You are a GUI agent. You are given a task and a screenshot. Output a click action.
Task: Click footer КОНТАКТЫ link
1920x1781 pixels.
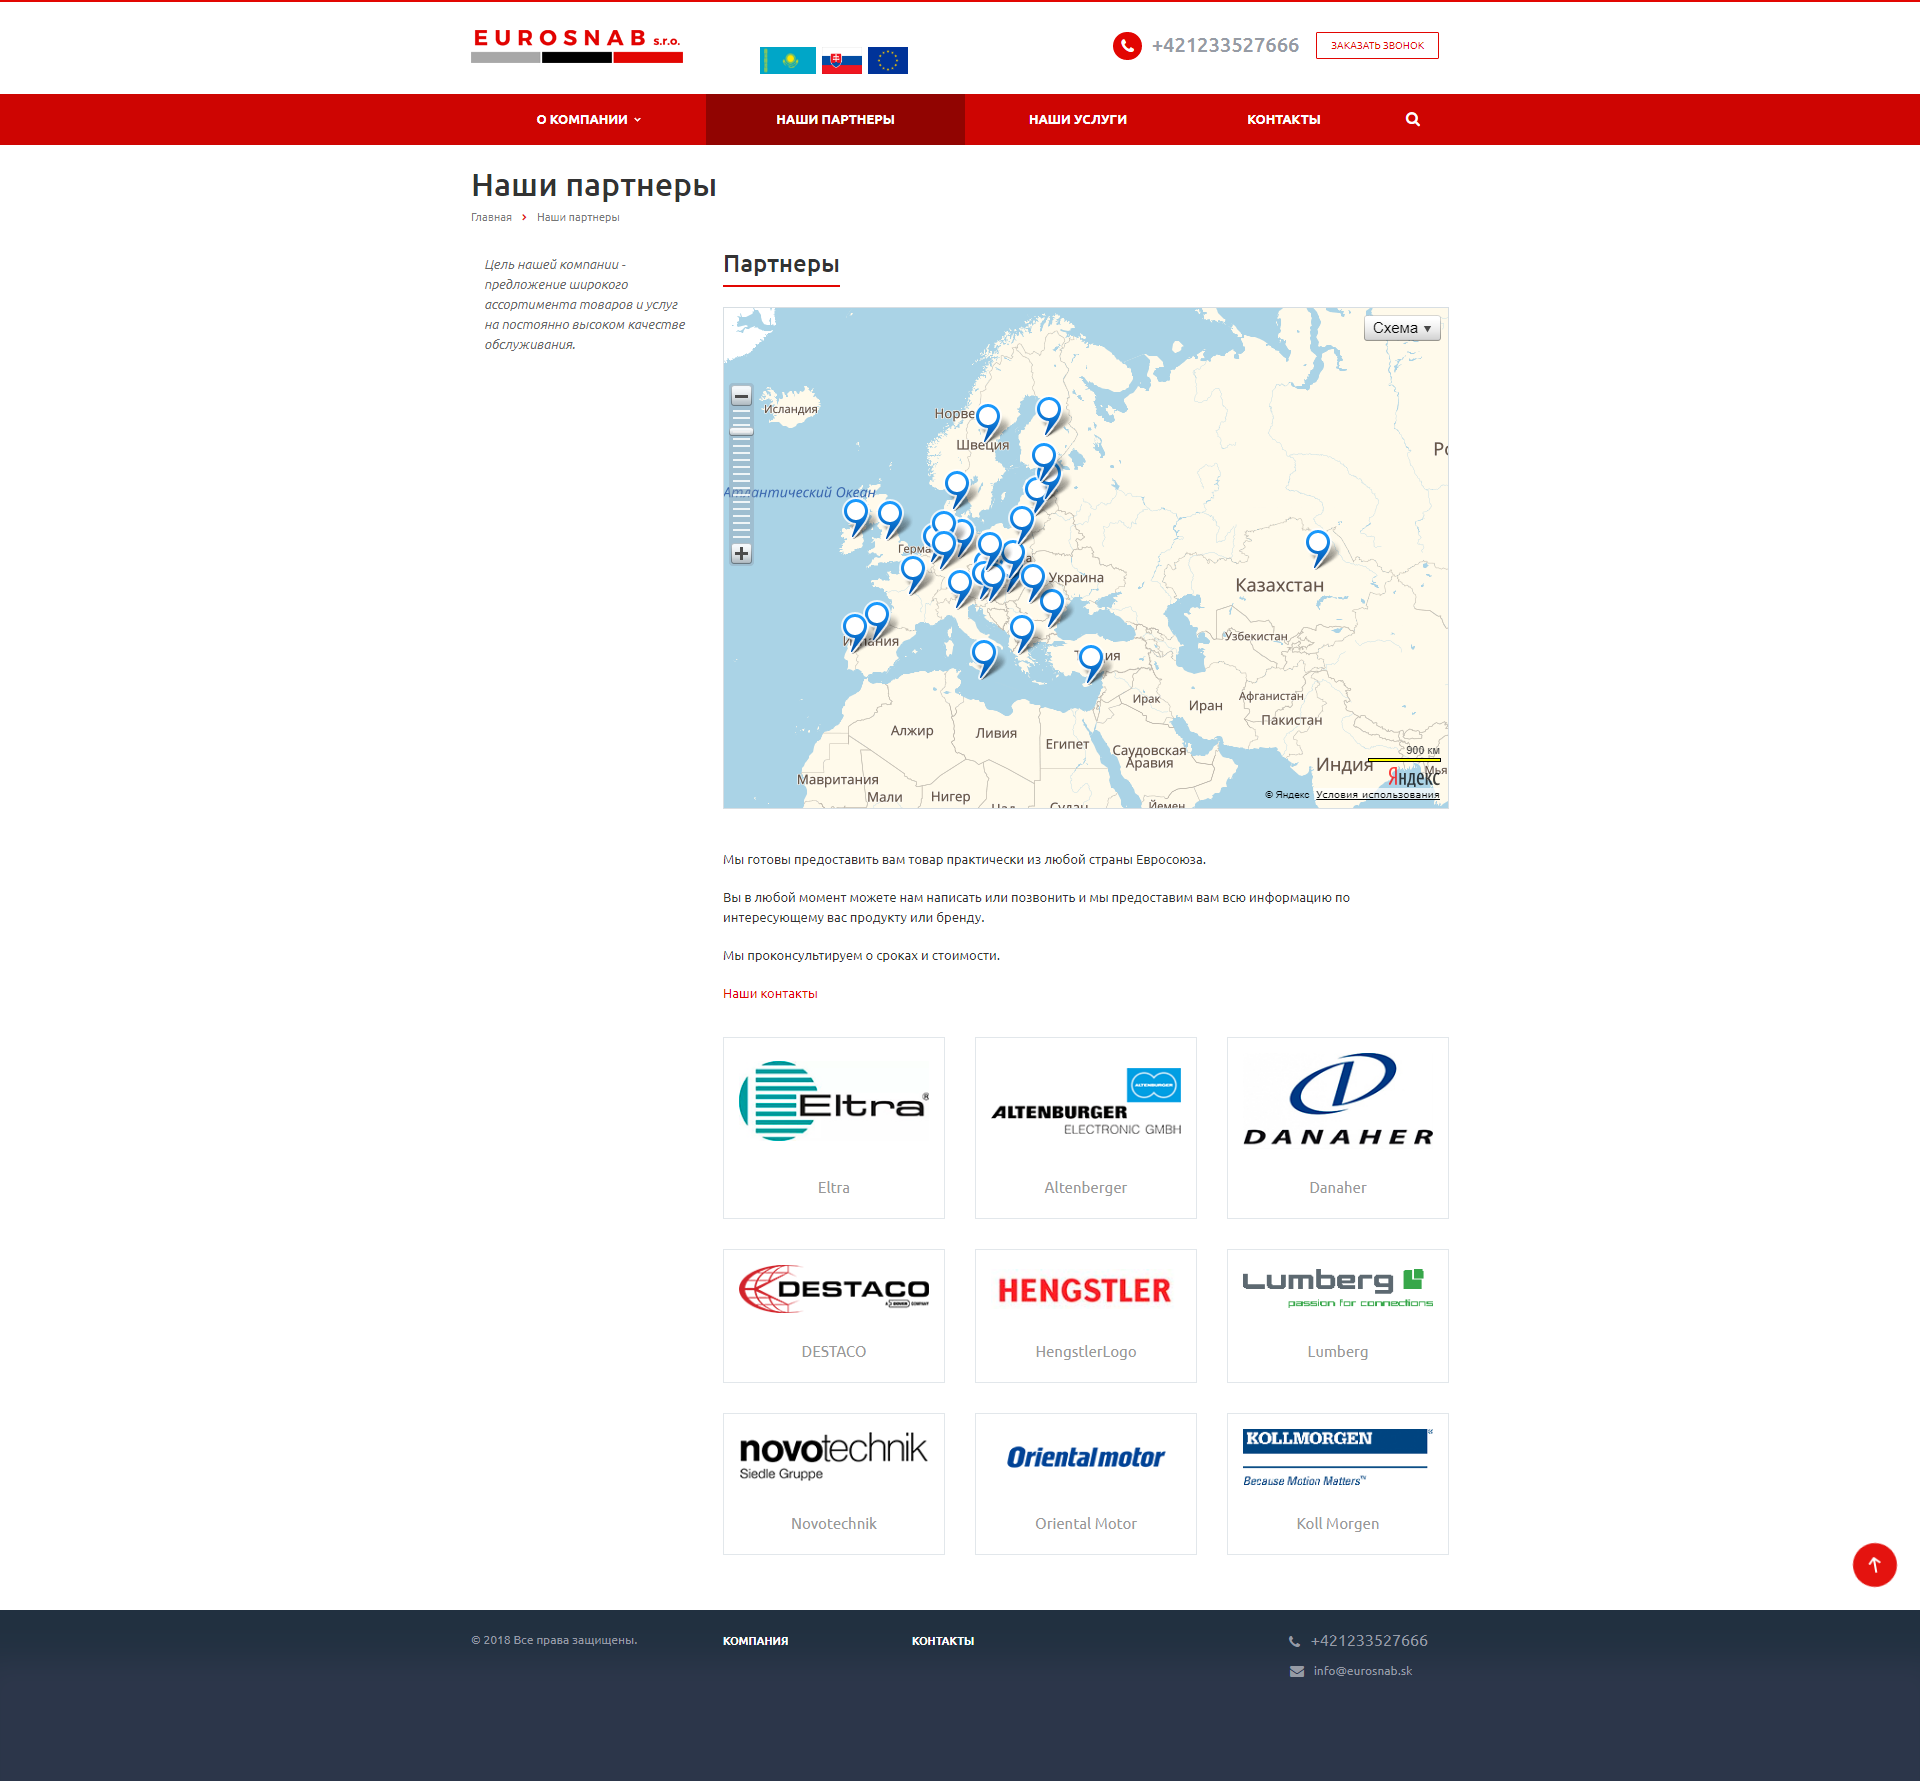[x=943, y=1641]
